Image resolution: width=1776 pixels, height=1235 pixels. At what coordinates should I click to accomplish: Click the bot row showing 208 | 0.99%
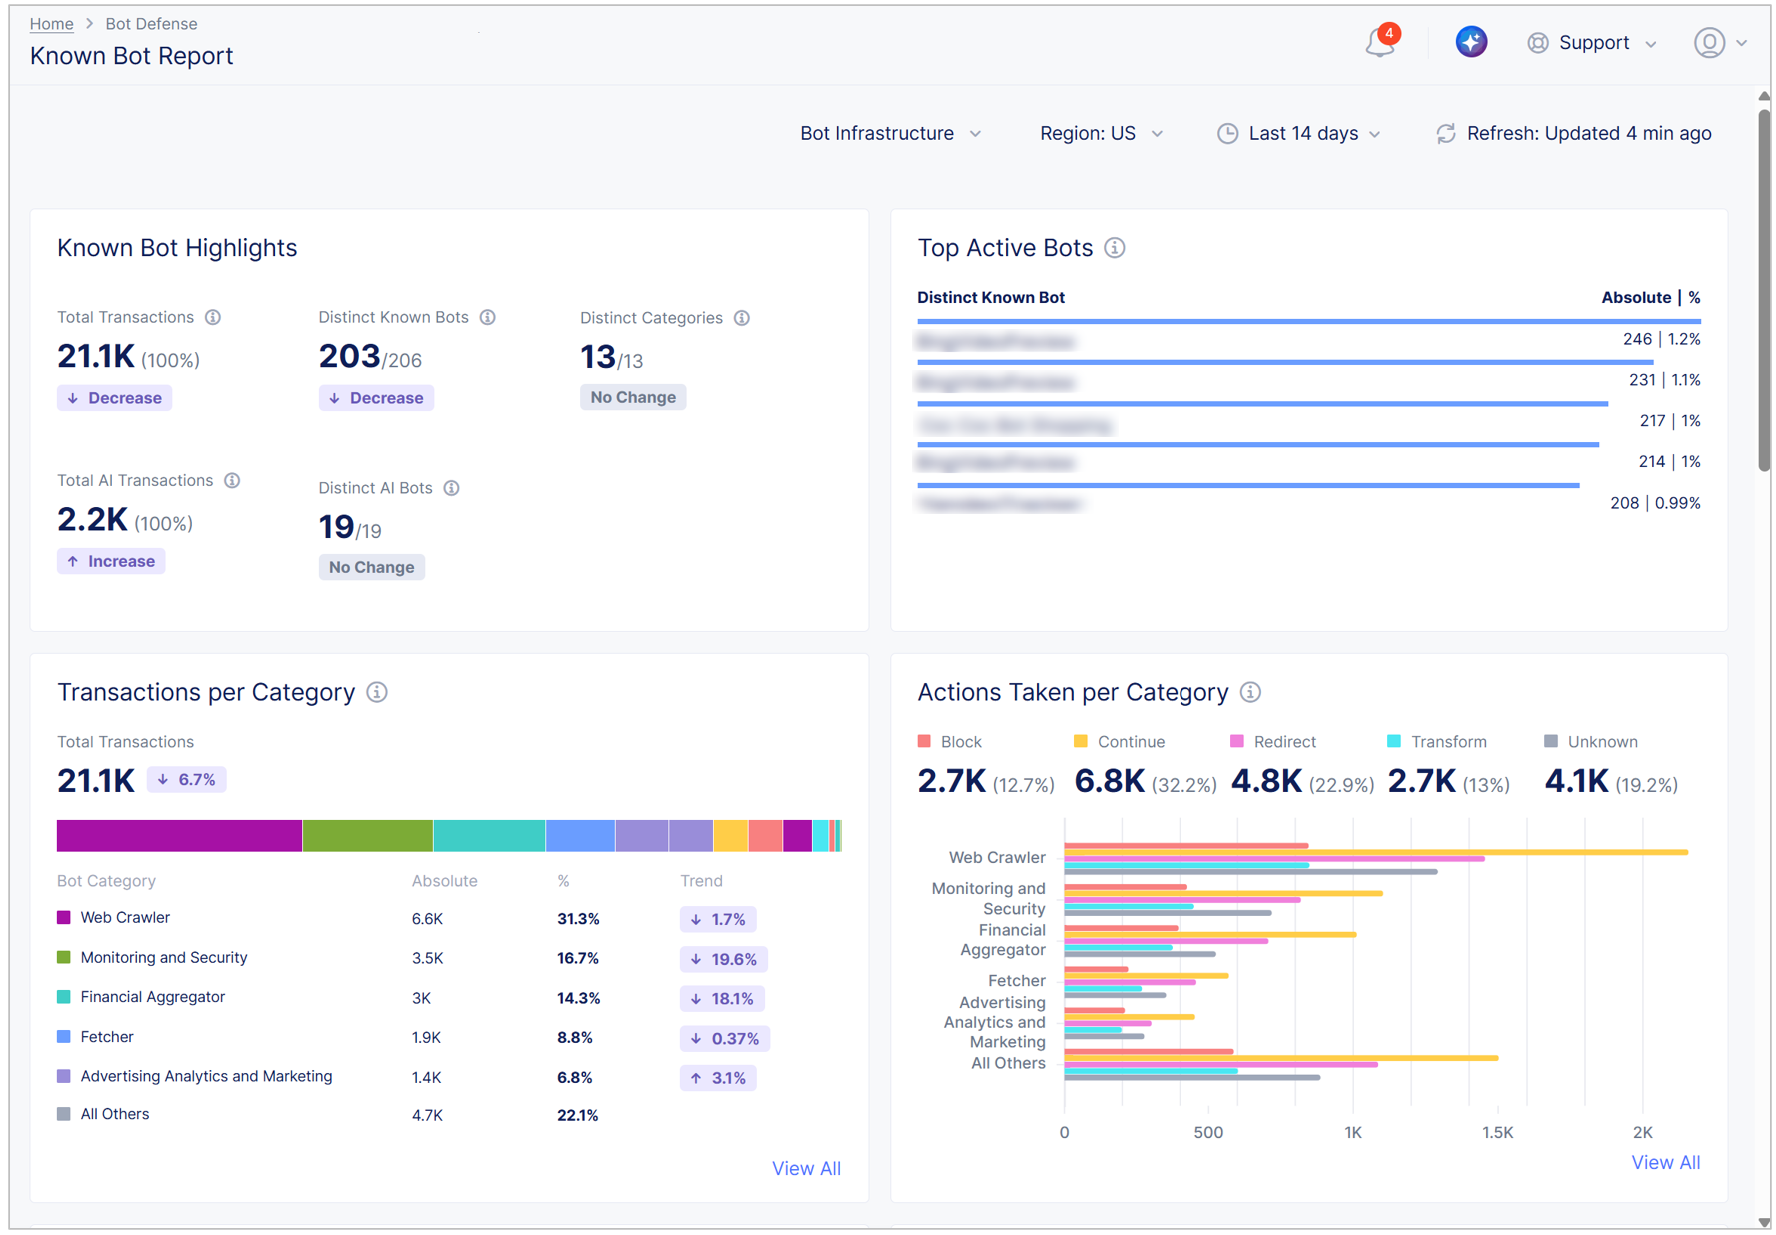(x=1309, y=499)
